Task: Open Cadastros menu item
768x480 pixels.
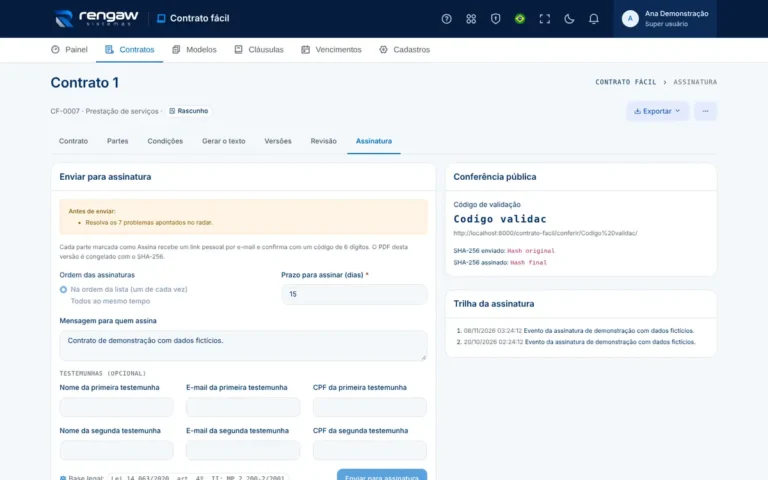Action: [x=404, y=49]
